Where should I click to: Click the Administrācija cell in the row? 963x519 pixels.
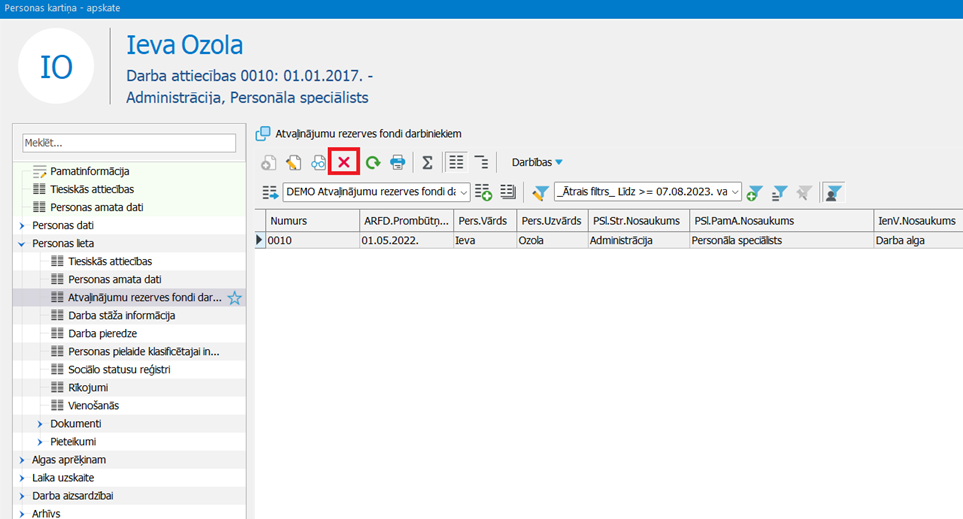click(x=639, y=240)
